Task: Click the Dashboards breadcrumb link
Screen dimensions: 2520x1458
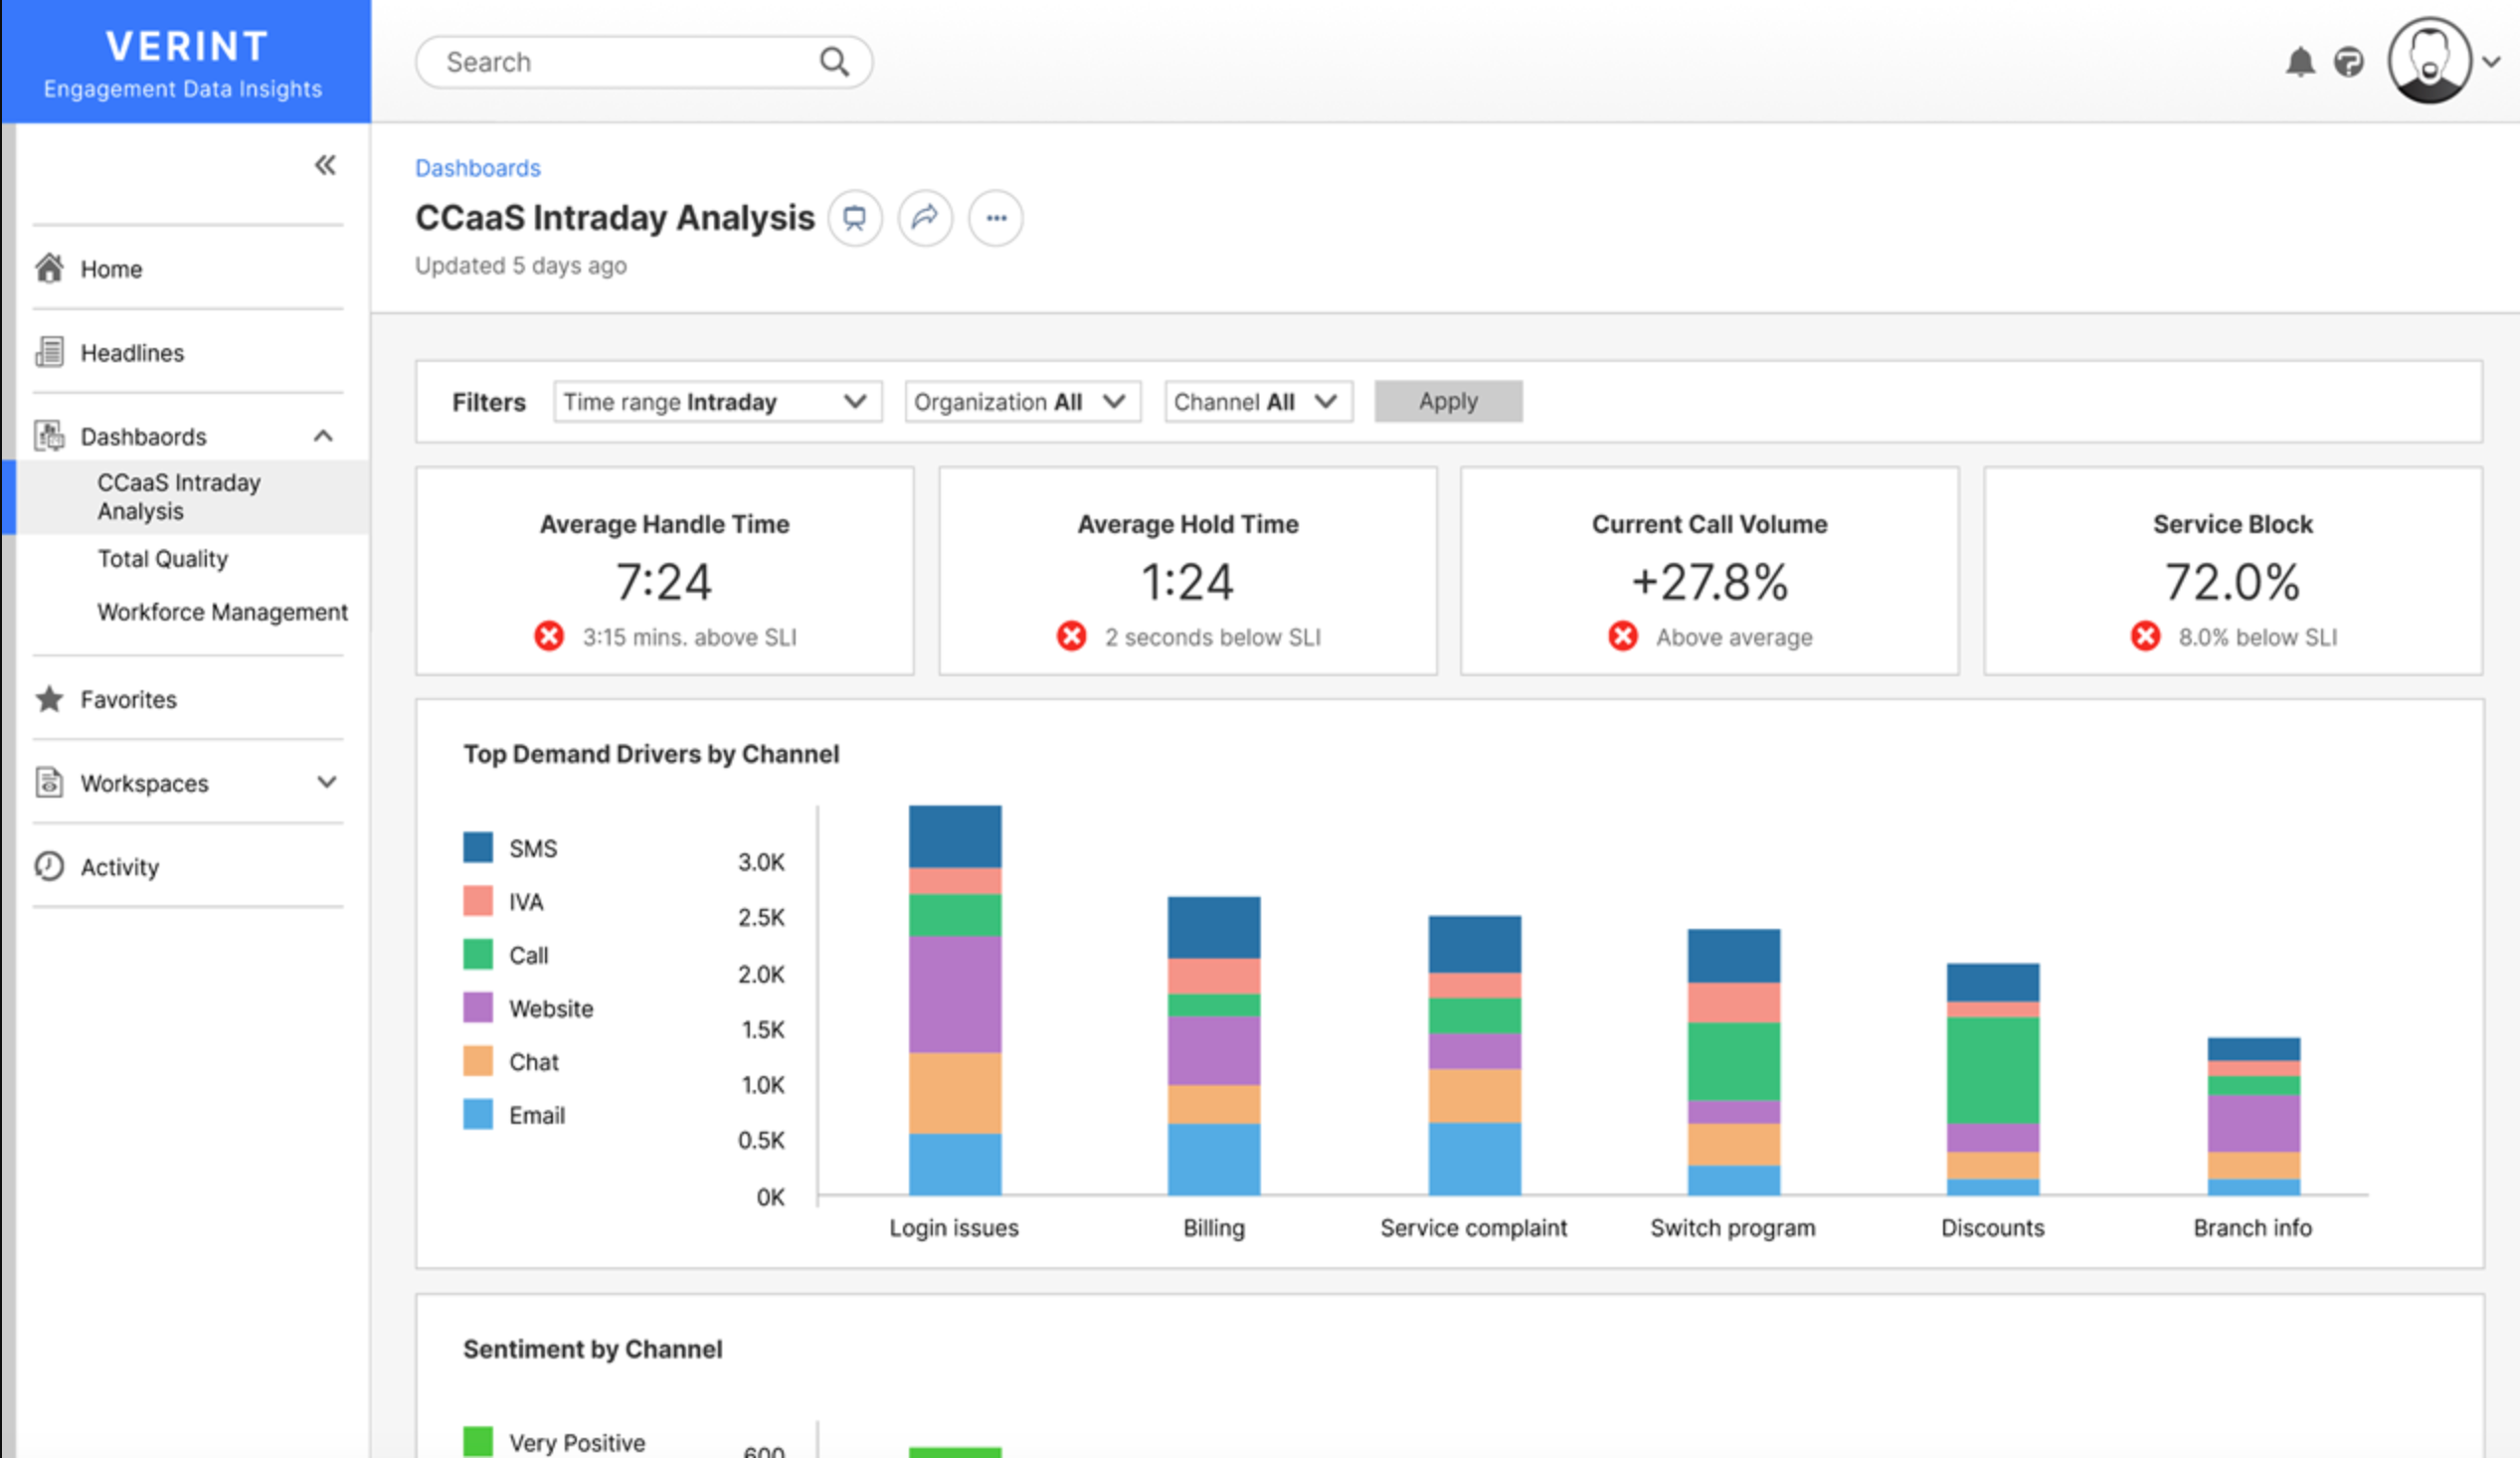Action: click(x=478, y=168)
